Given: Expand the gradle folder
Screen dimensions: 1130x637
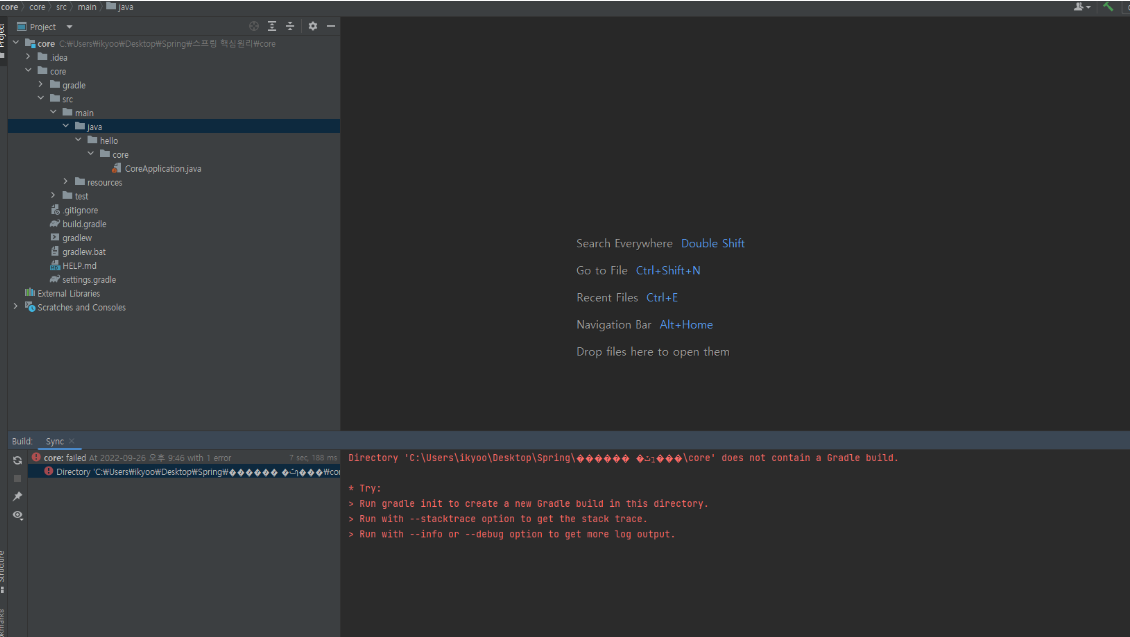Looking at the screenshot, I should [40, 84].
